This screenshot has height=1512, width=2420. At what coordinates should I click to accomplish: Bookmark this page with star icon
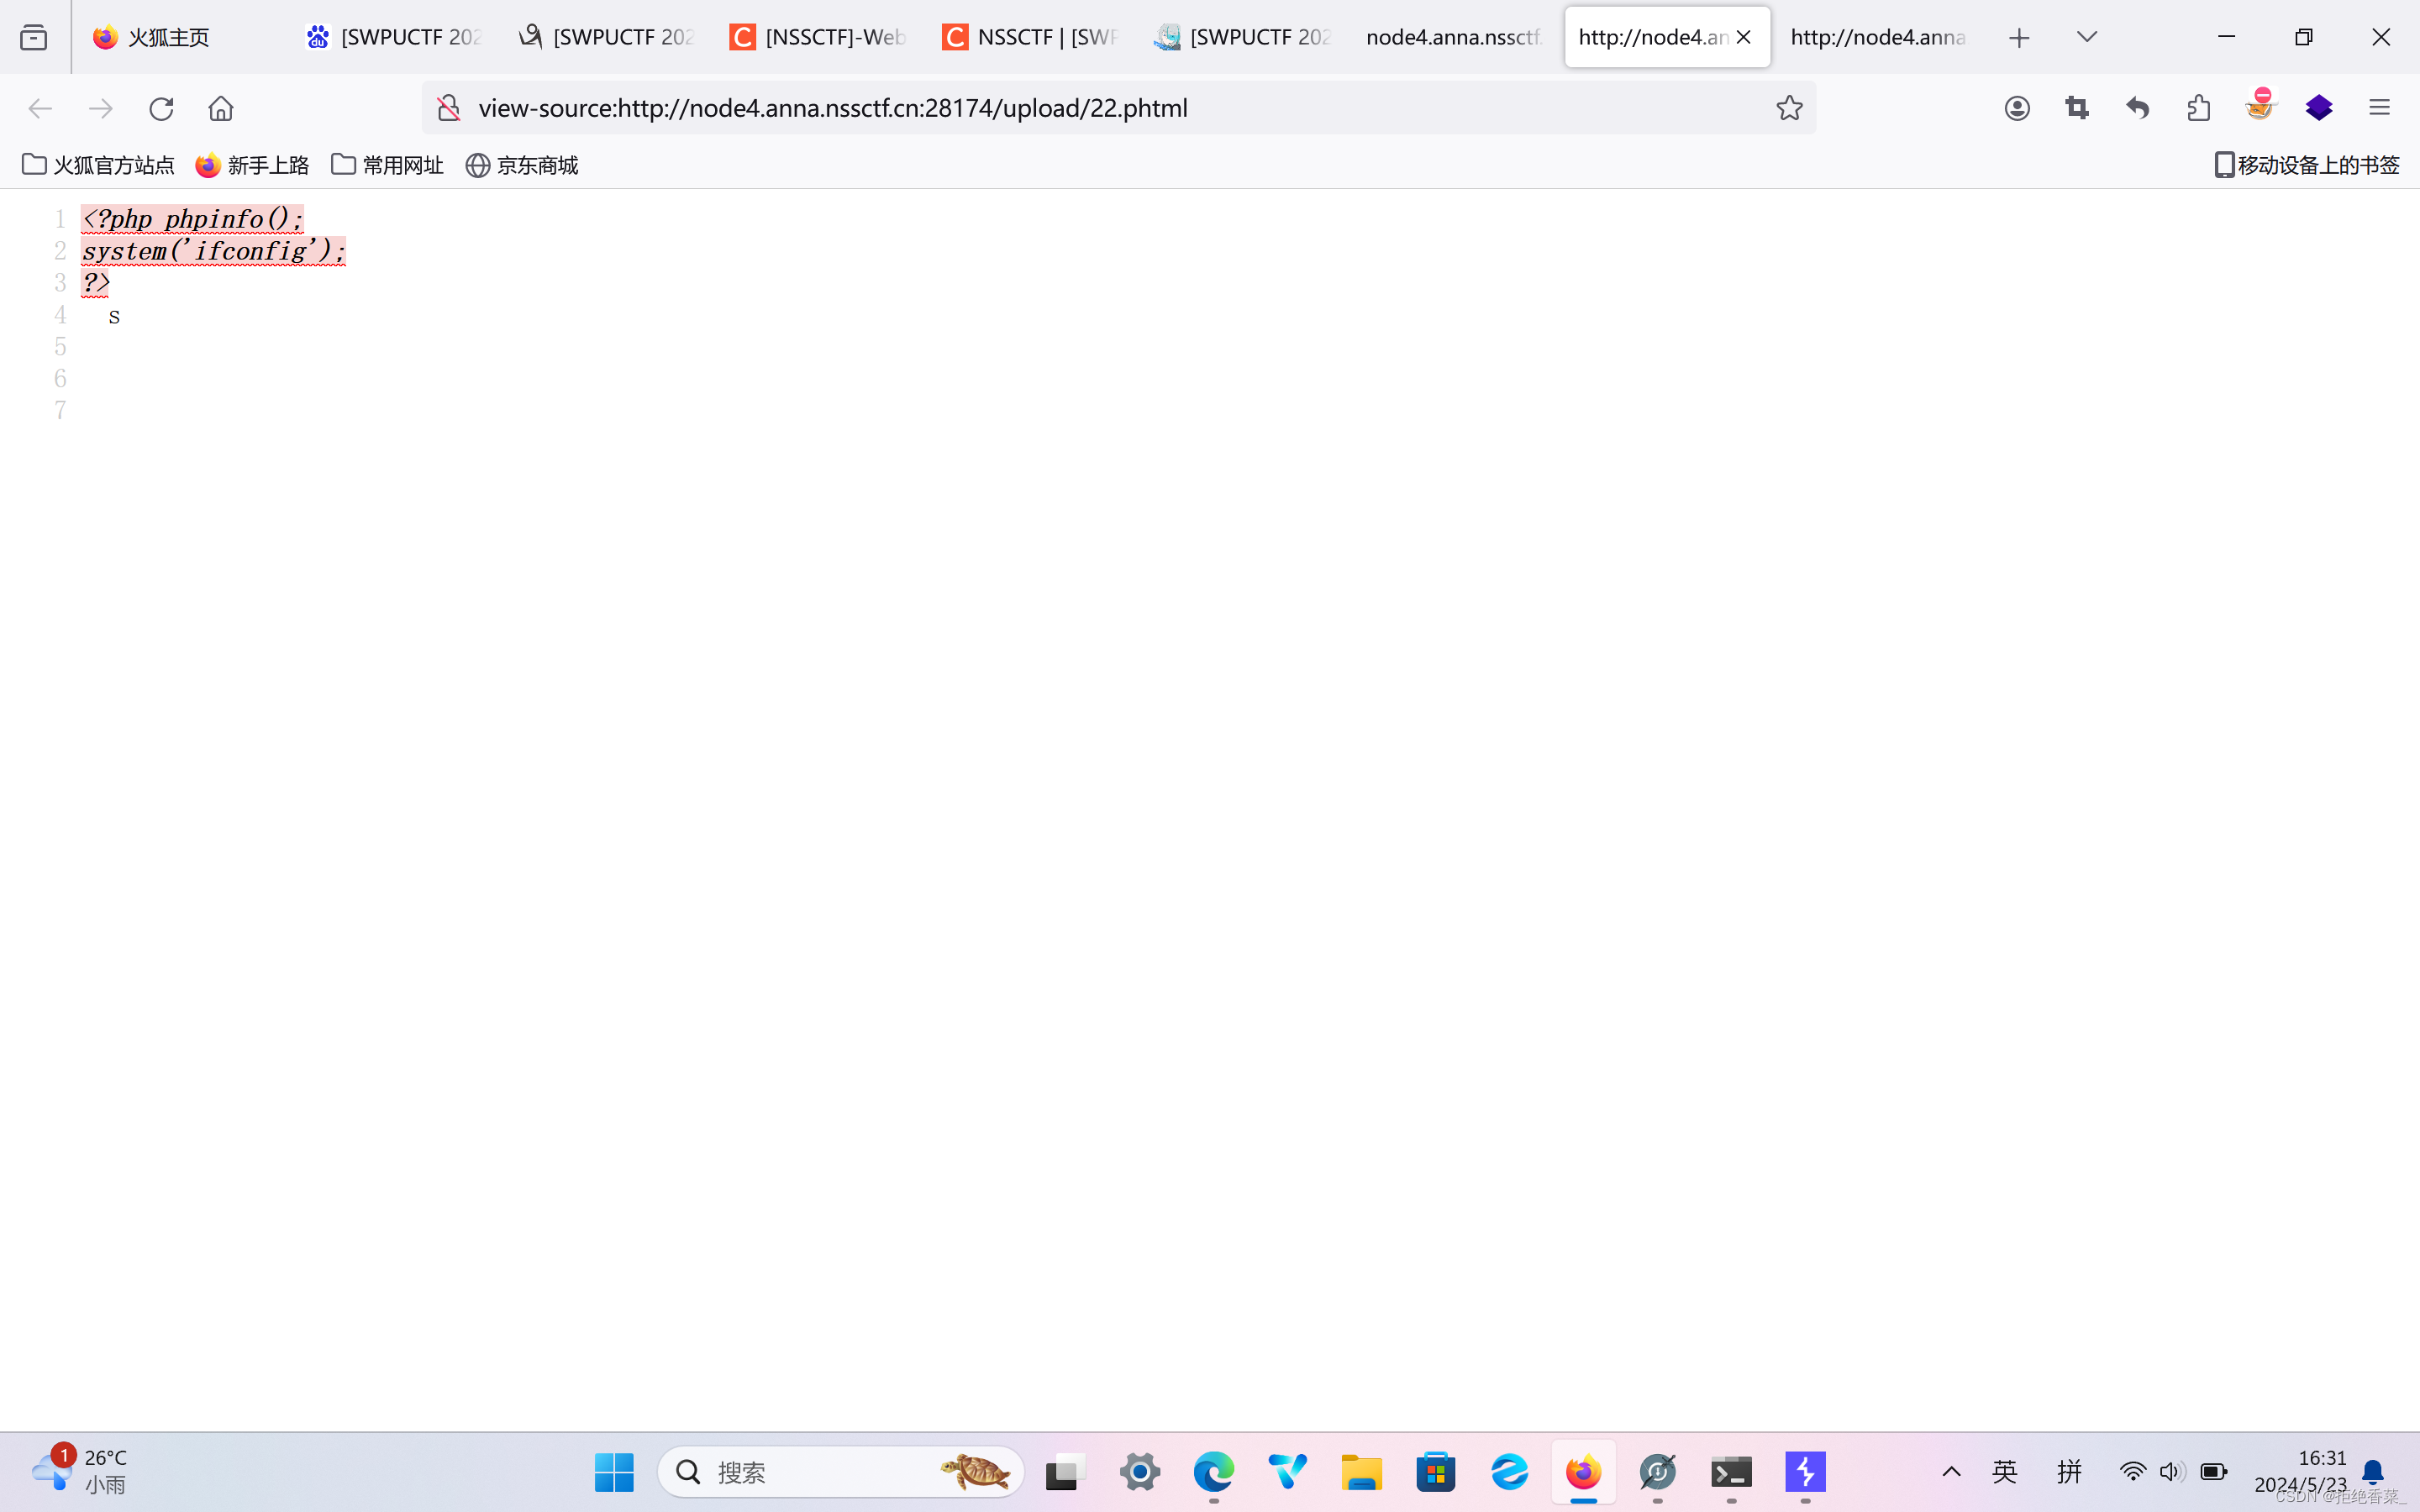[1789, 108]
